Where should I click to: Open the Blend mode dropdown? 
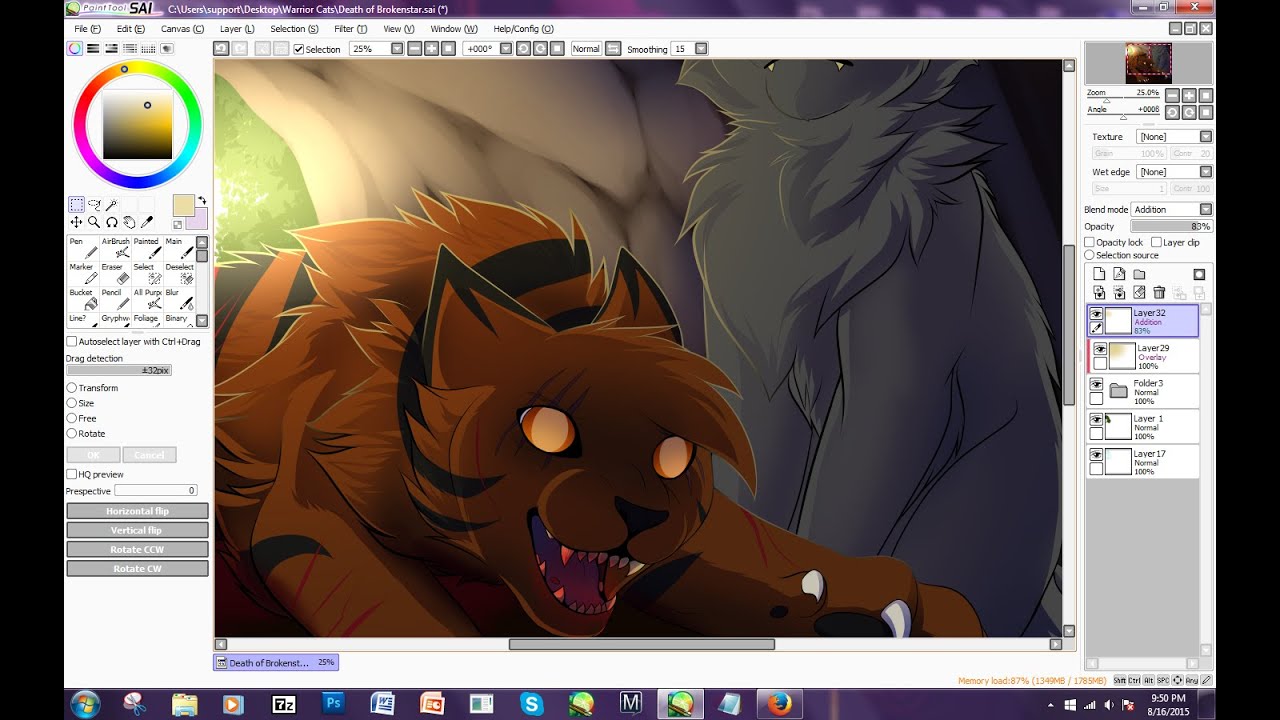1205,209
